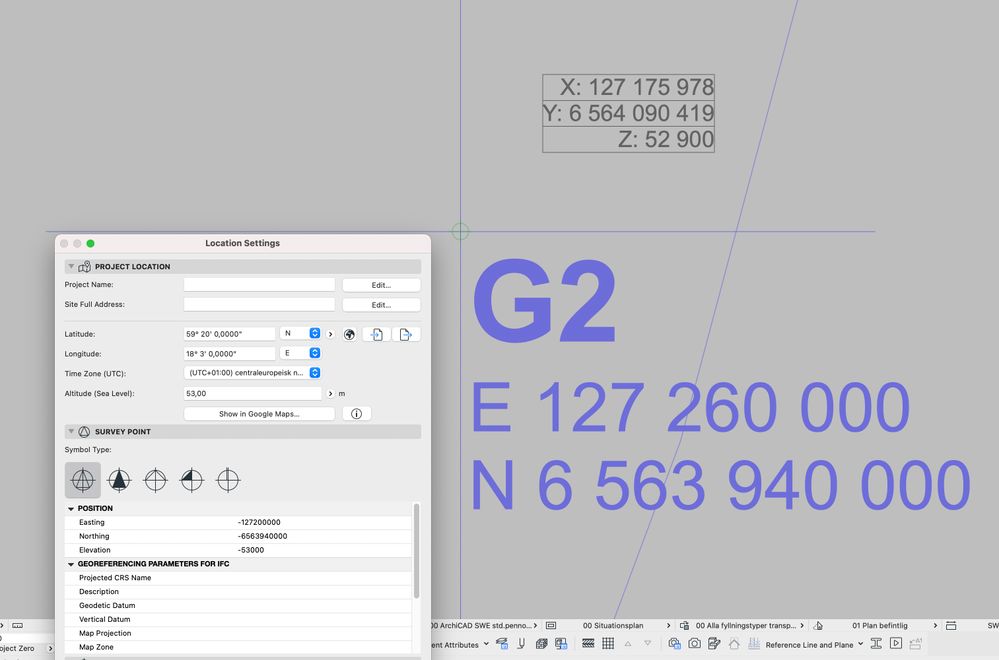Image resolution: width=999 pixels, height=660 pixels.
Task: Click the arrow next to latitude hemisphere
Action: pyautogui.click(x=330, y=334)
